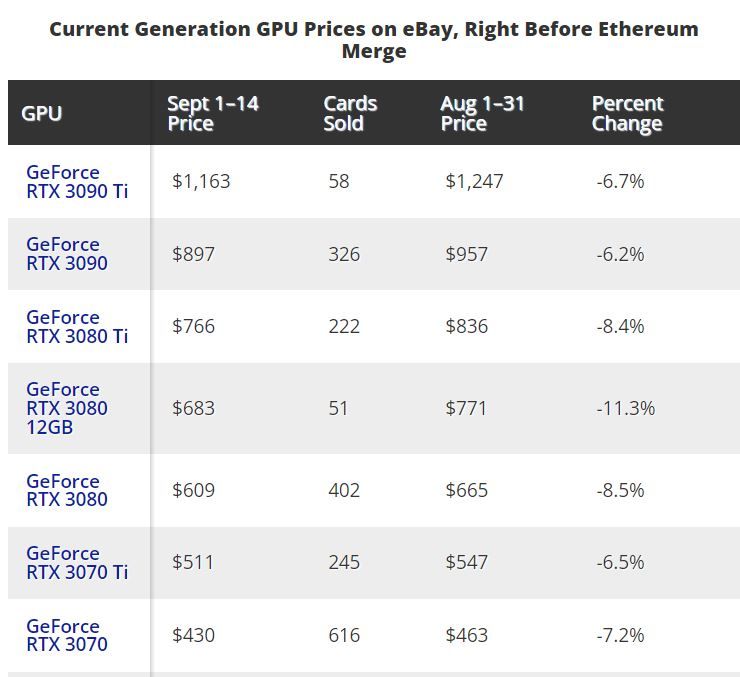This screenshot has width=740, height=677.
Task: Open the GeForce RTX 3070 Ti link
Action: coord(77,562)
